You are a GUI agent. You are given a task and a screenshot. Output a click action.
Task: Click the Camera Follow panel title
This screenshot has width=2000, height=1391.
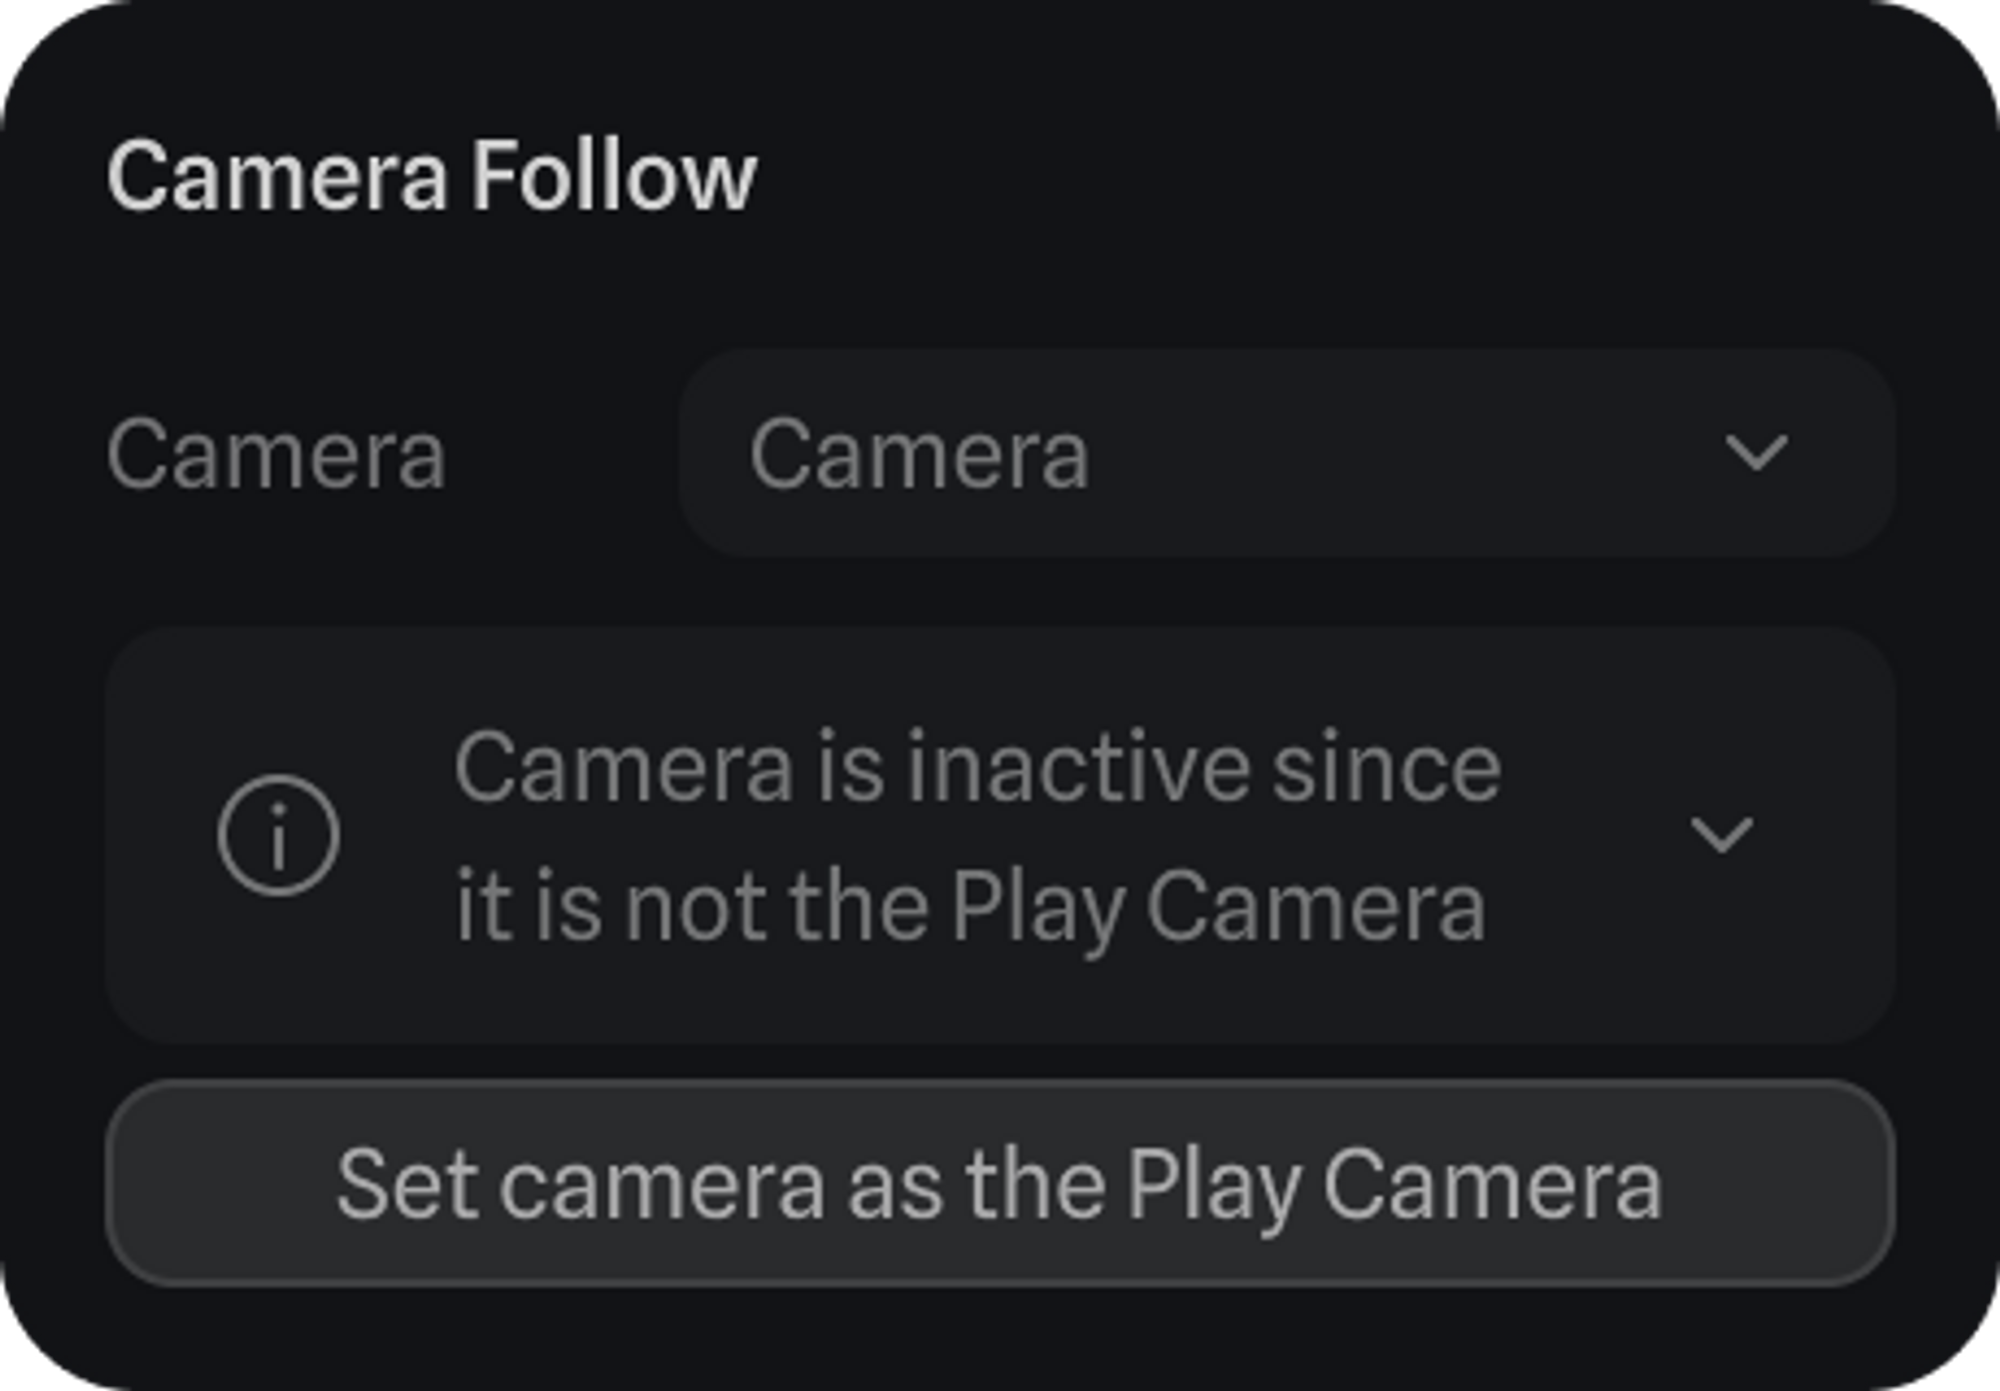[x=431, y=177]
